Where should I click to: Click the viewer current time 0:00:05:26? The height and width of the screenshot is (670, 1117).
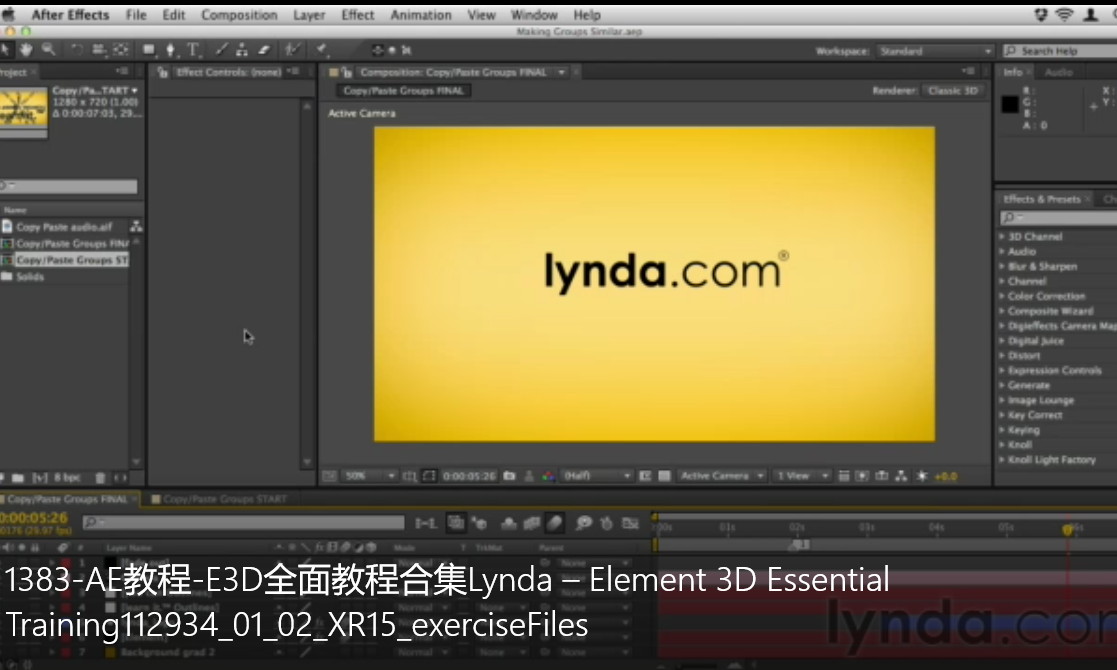click(x=469, y=476)
